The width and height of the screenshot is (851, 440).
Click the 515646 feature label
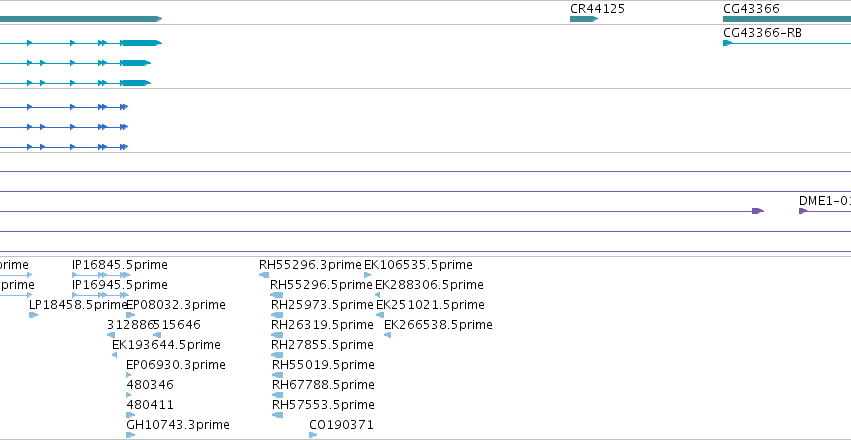pos(177,325)
